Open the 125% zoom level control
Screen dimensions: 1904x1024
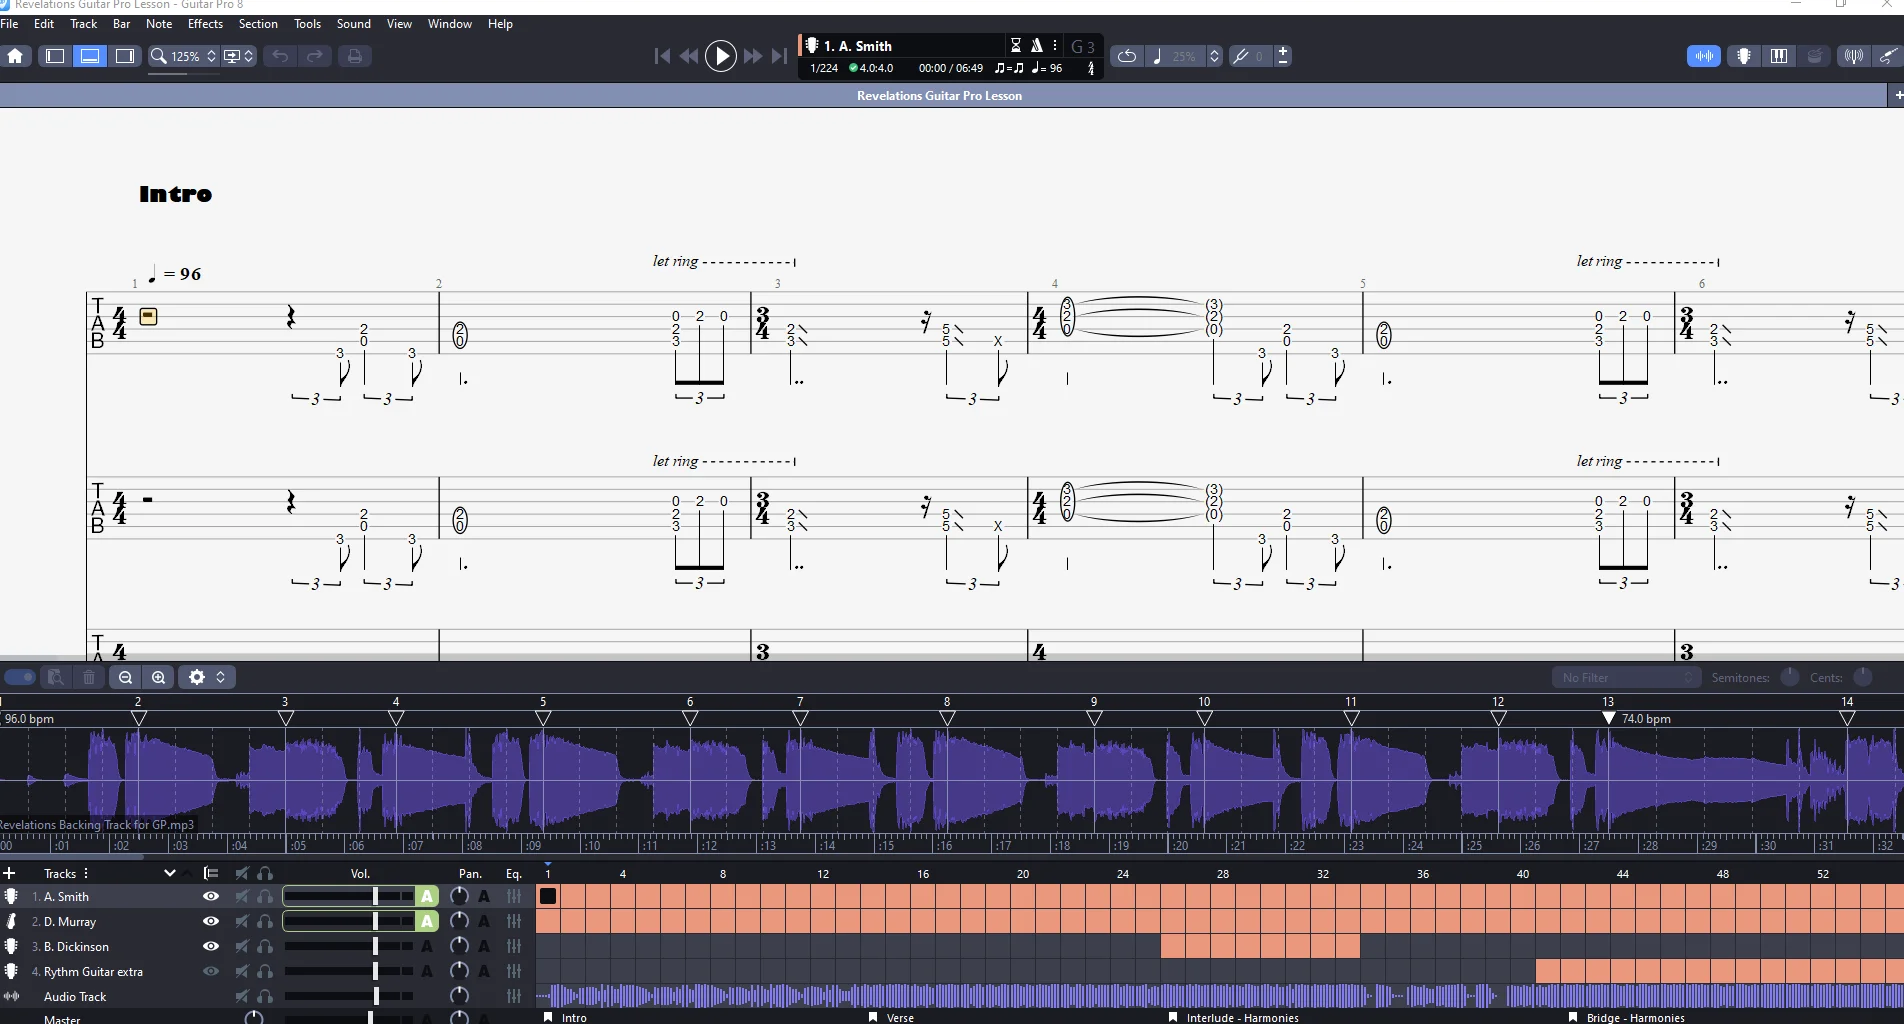[x=183, y=56]
